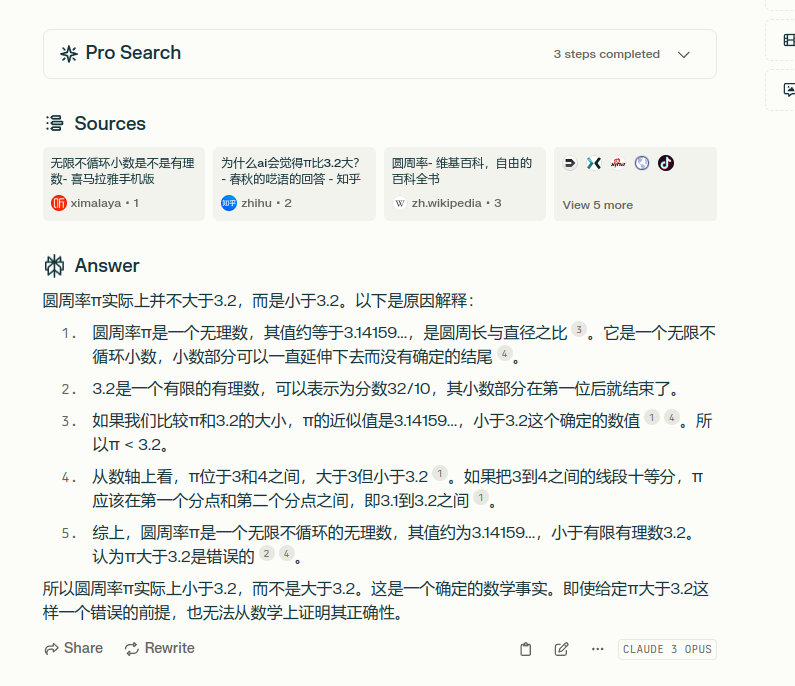Click the ximalaya red favicon
Image resolution: width=795 pixels, height=686 pixels.
tap(59, 203)
